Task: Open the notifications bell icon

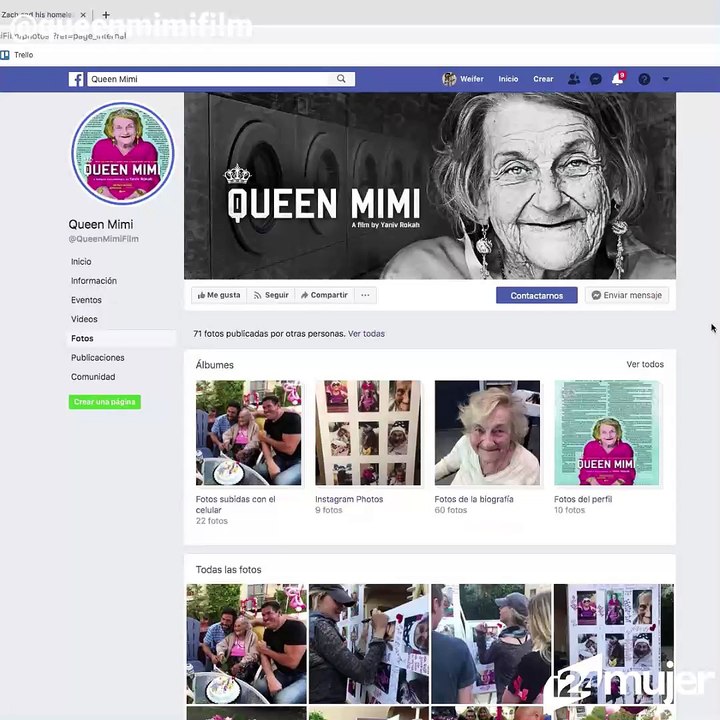Action: 618,79
